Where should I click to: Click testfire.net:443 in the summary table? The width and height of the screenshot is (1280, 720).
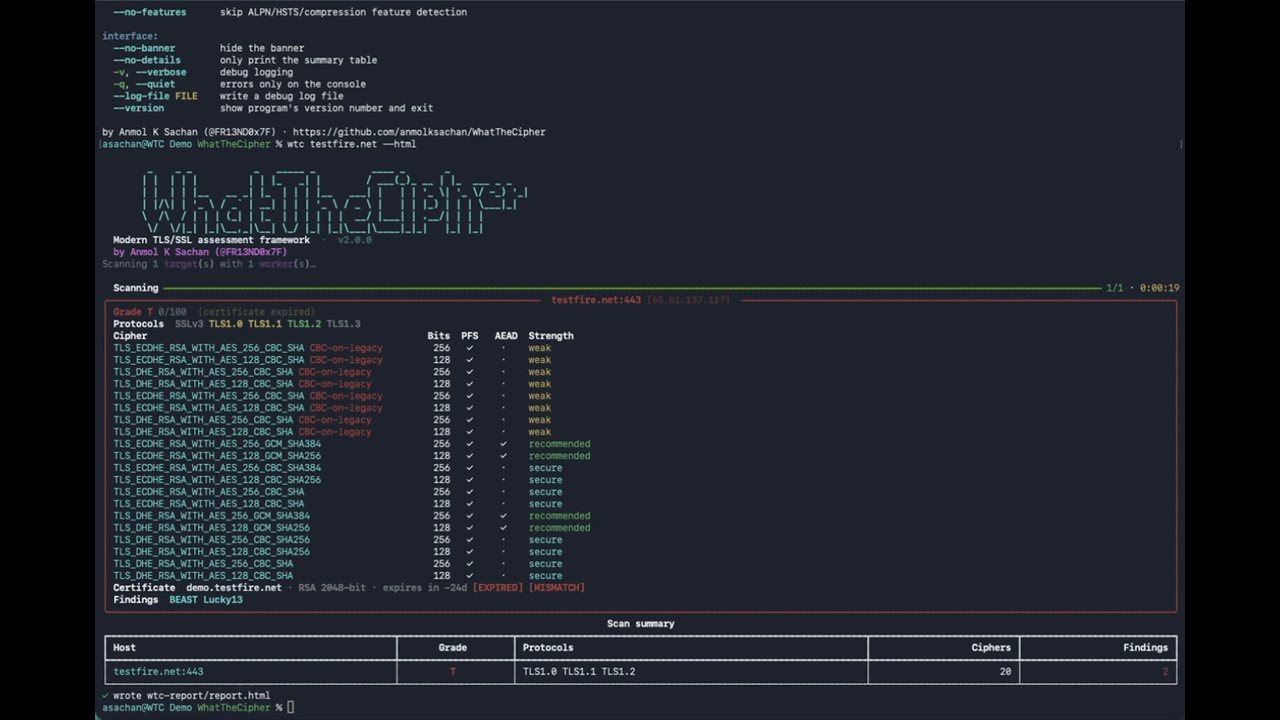click(x=158, y=672)
